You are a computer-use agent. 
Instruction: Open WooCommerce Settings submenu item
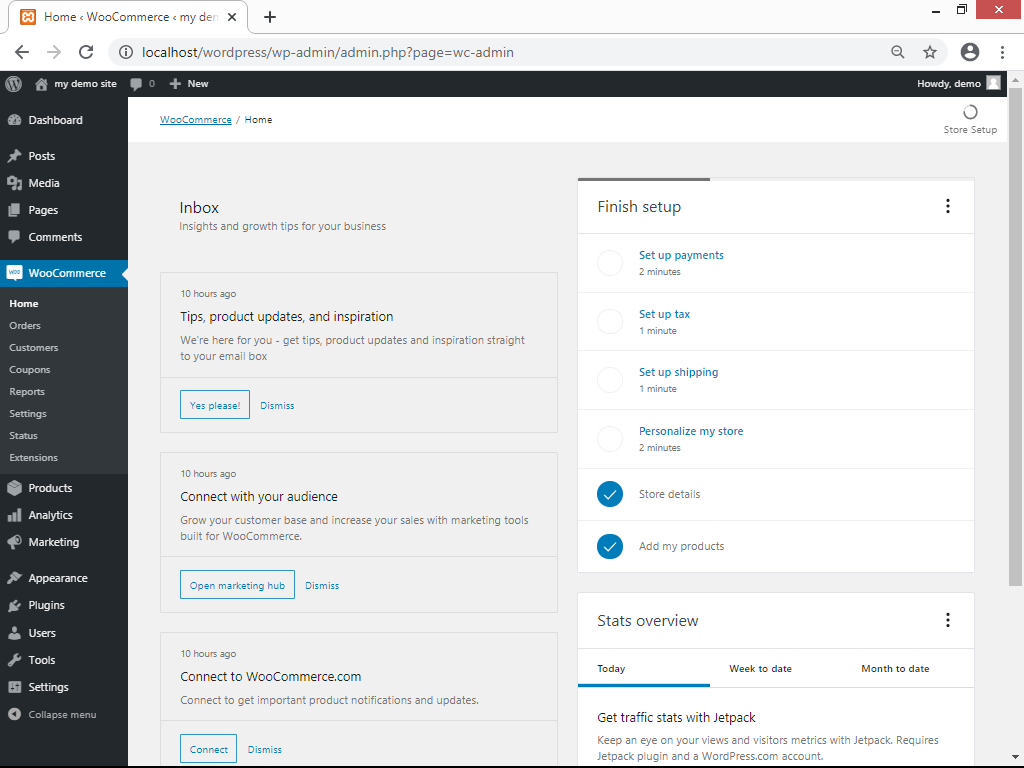pyautogui.click(x=28, y=413)
